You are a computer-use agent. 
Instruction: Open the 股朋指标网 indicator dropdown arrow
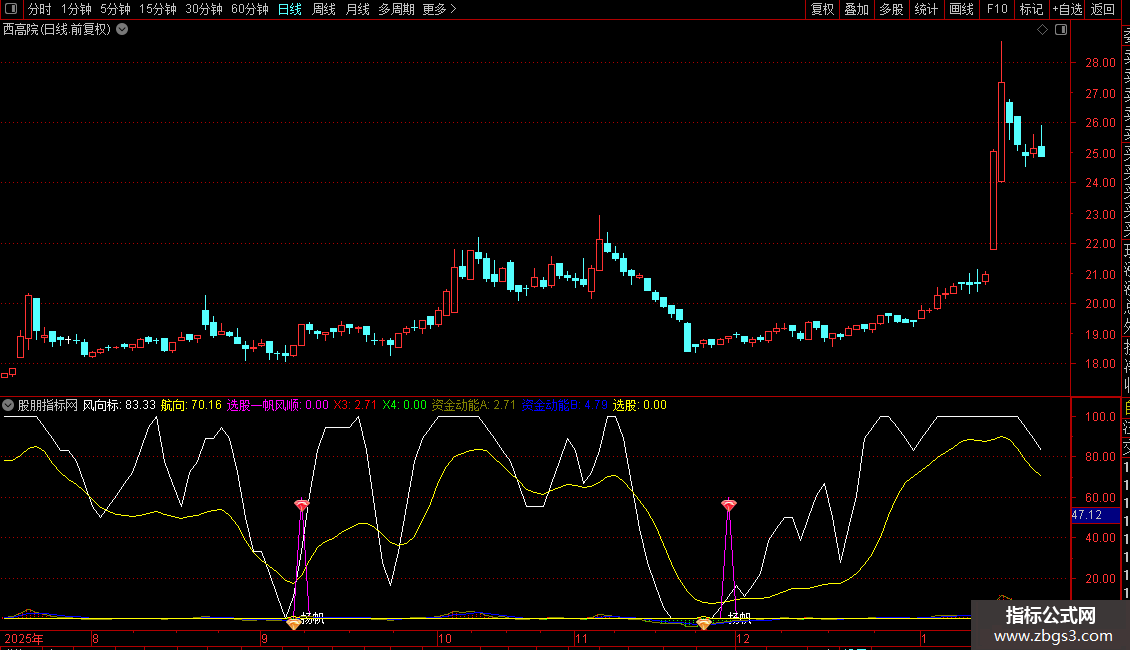tap(9, 405)
